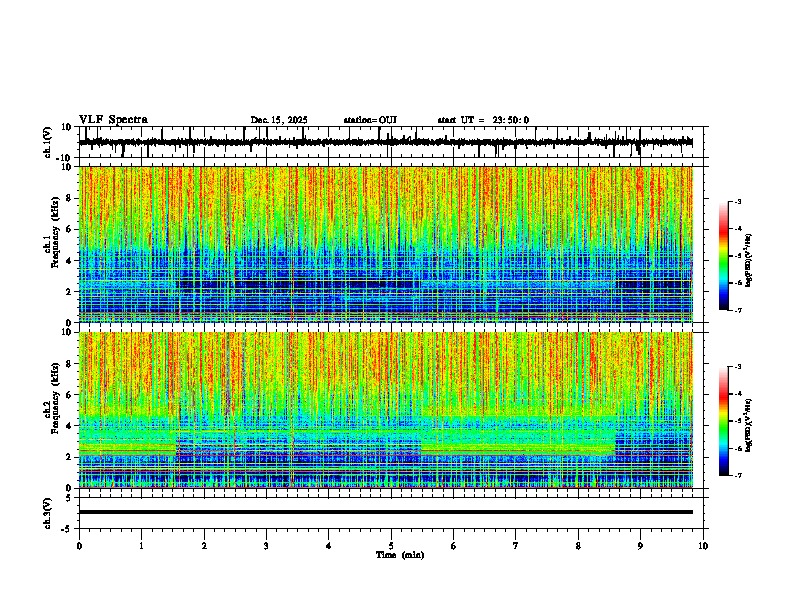Click the "ch.3(V)" axis label
The height and width of the screenshot is (612, 792).
[x=48, y=513]
